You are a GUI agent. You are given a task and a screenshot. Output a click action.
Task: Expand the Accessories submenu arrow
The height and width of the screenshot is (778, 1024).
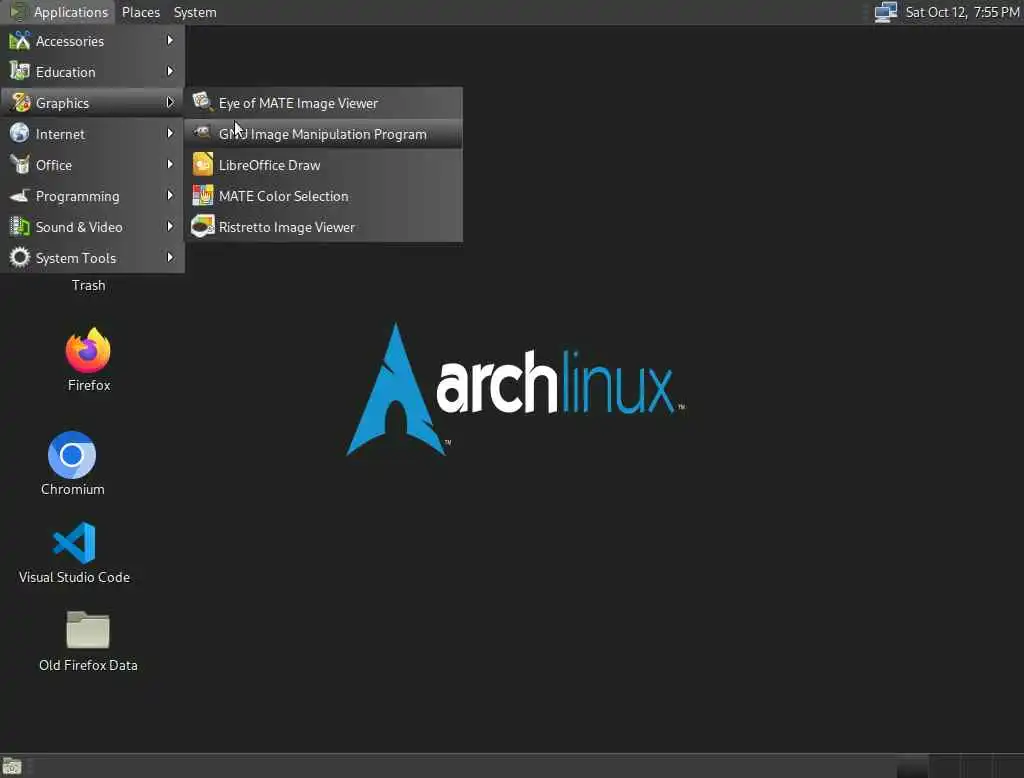(170, 41)
